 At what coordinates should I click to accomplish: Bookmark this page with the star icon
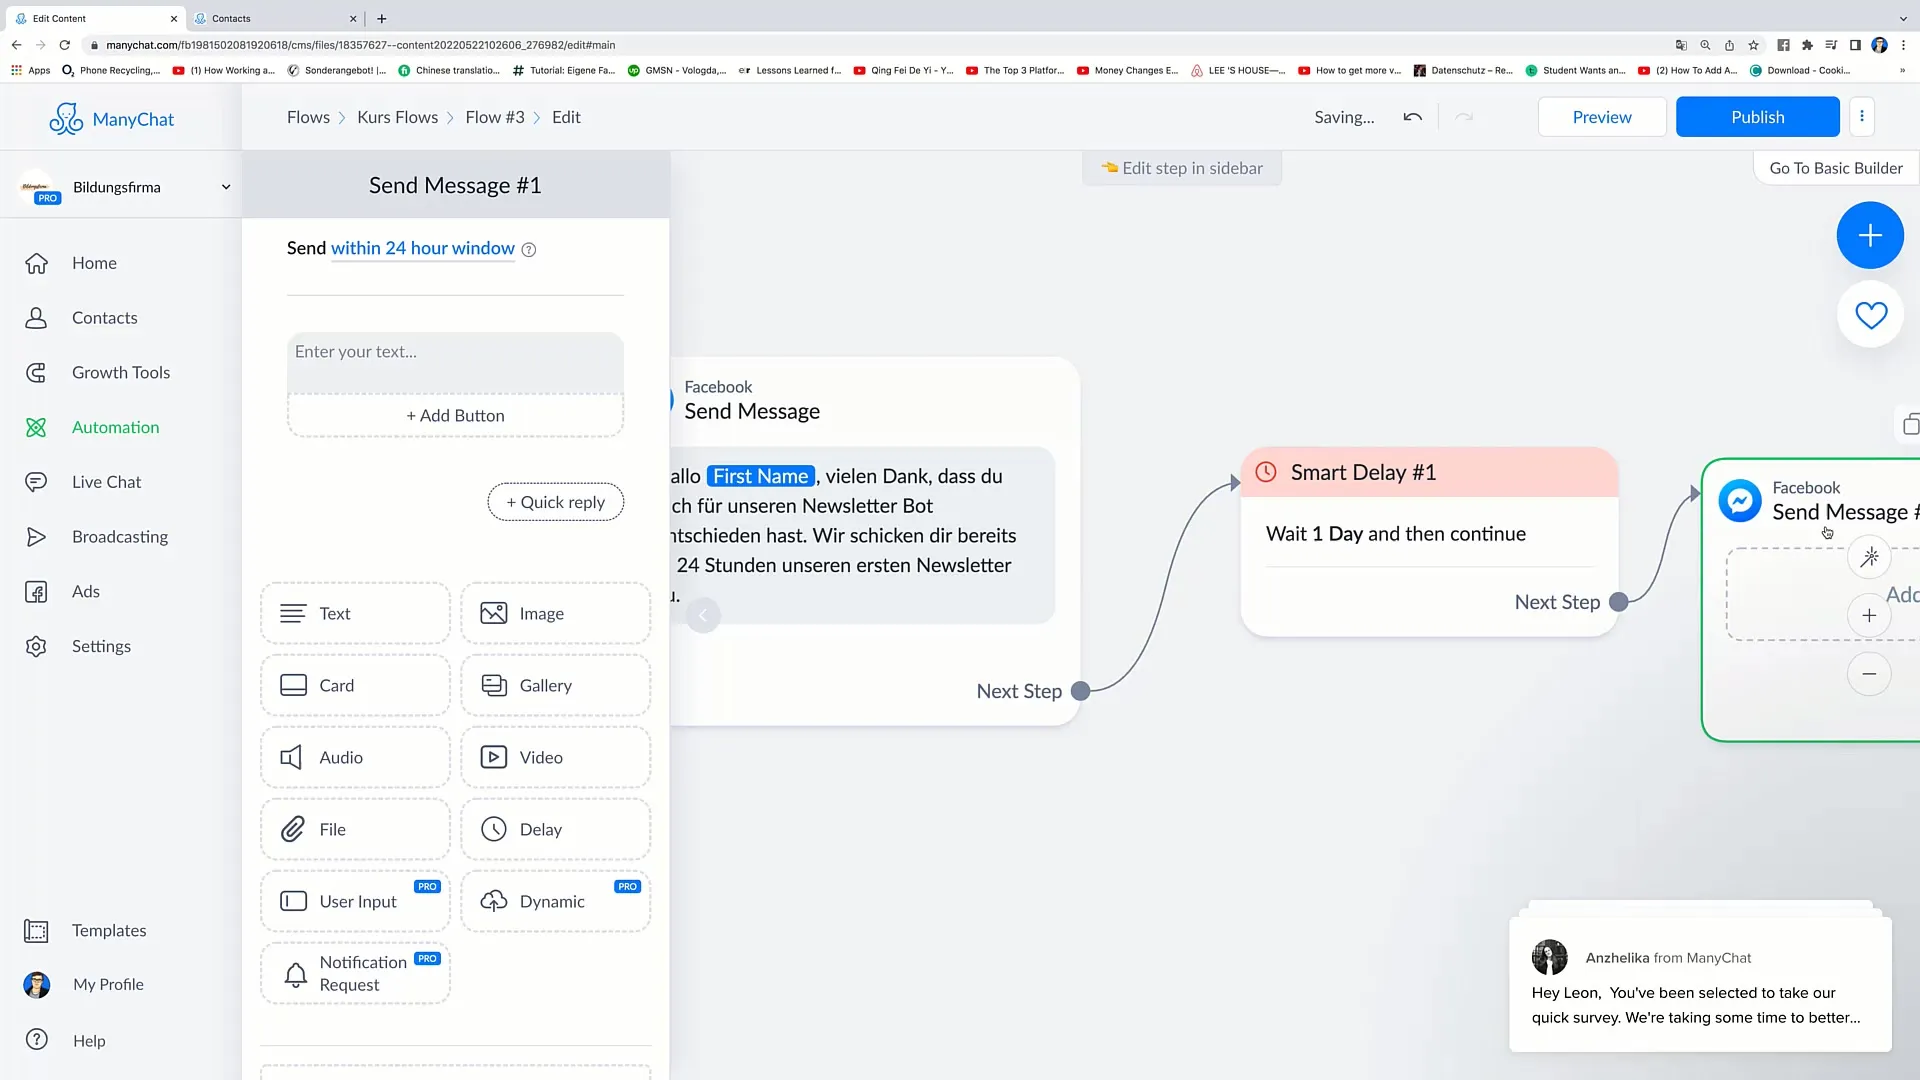click(1753, 45)
